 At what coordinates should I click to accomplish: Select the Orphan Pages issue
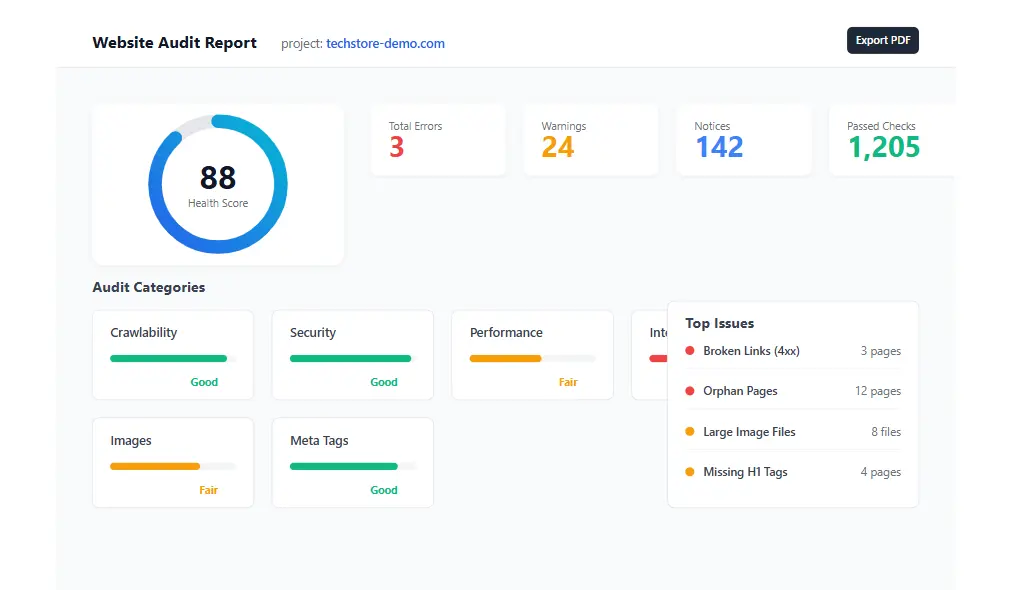tap(793, 391)
